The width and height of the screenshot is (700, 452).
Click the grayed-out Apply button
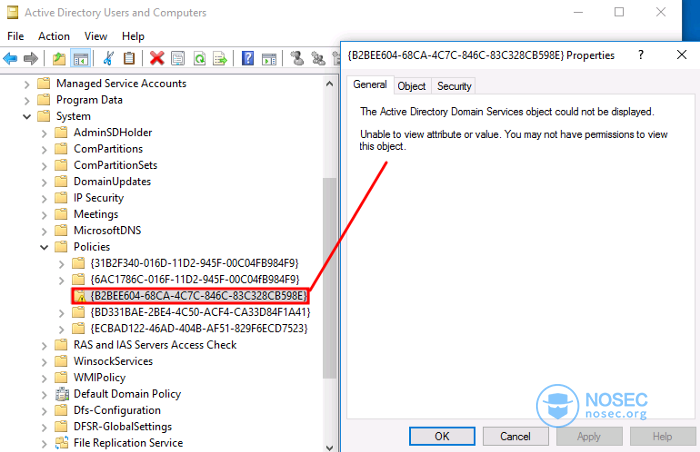(589, 436)
